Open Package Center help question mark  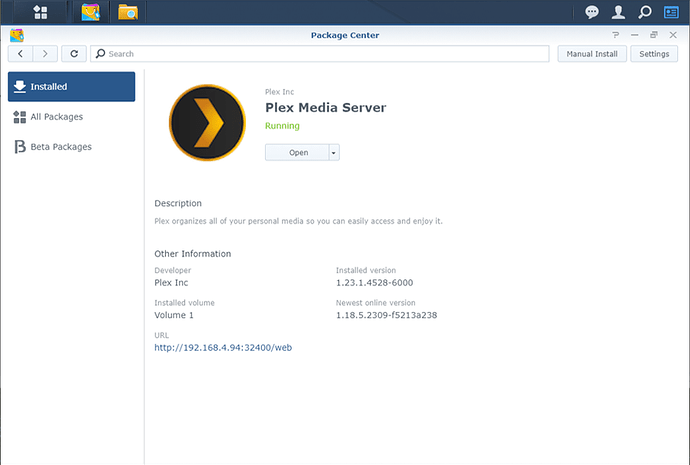(x=615, y=35)
